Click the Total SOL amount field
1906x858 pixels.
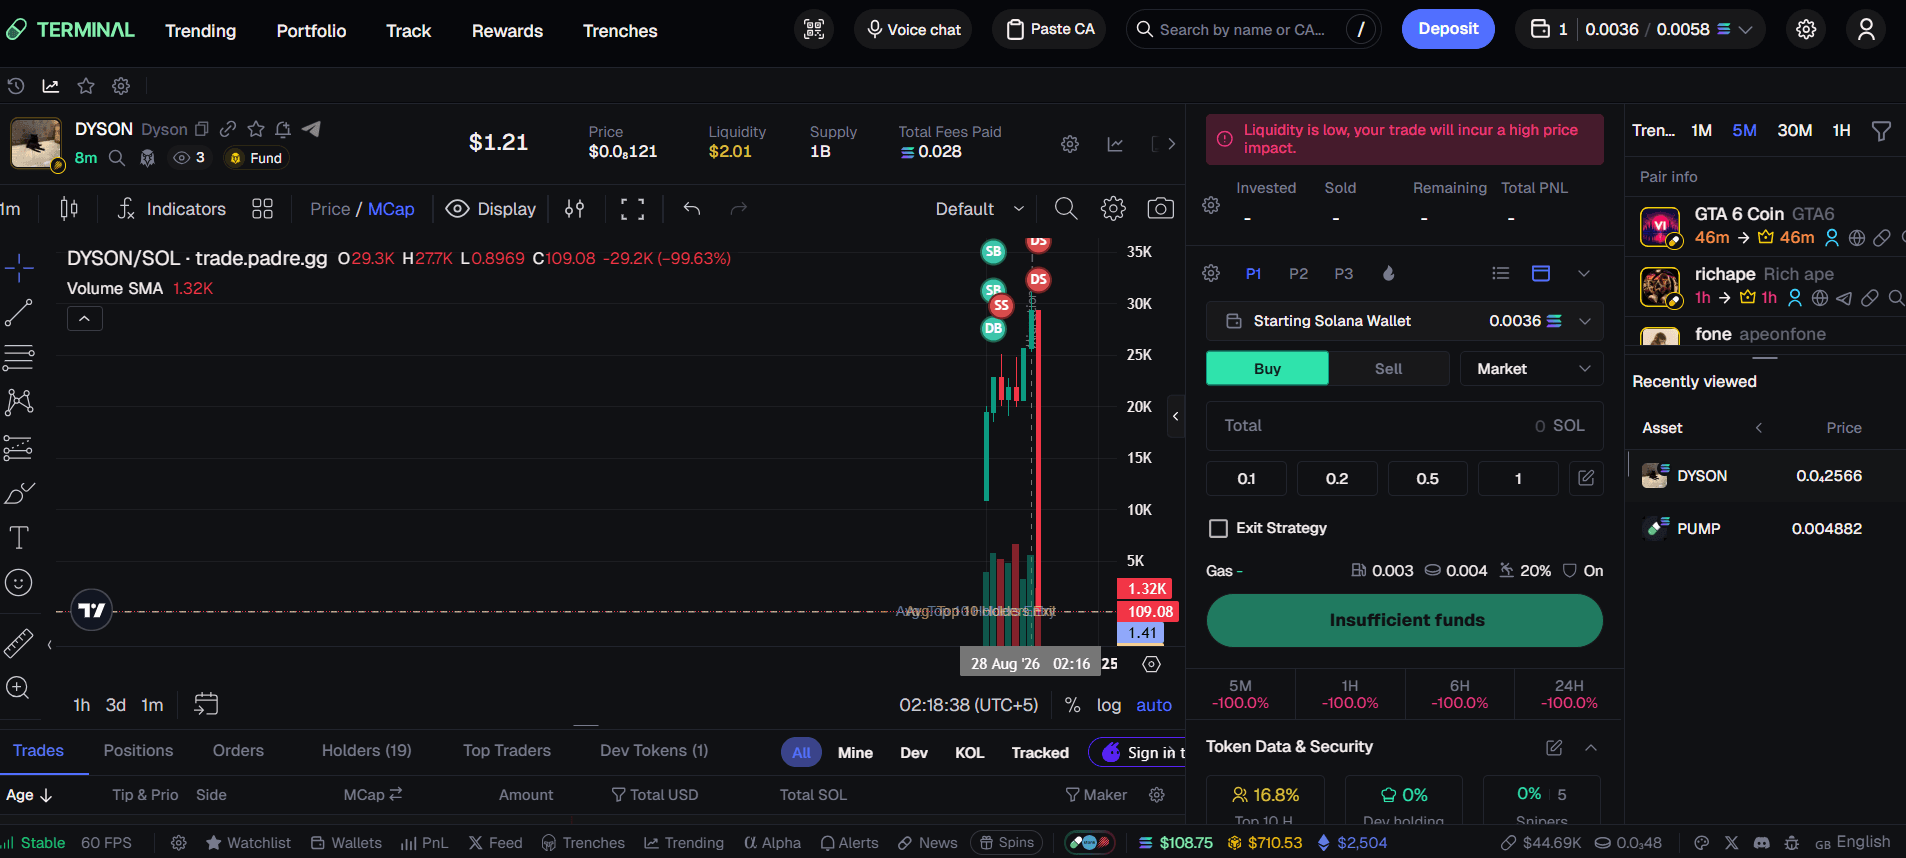point(1404,426)
